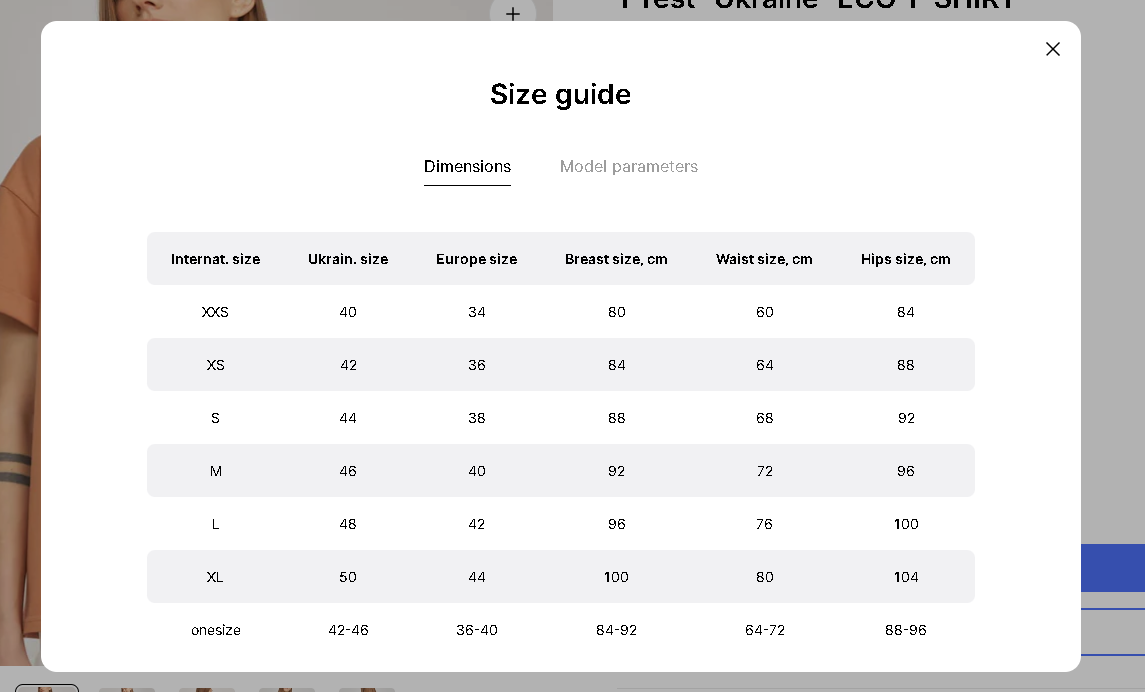1145x692 pixels.
Task: Select the XXS row label
Action: point(215,312)
